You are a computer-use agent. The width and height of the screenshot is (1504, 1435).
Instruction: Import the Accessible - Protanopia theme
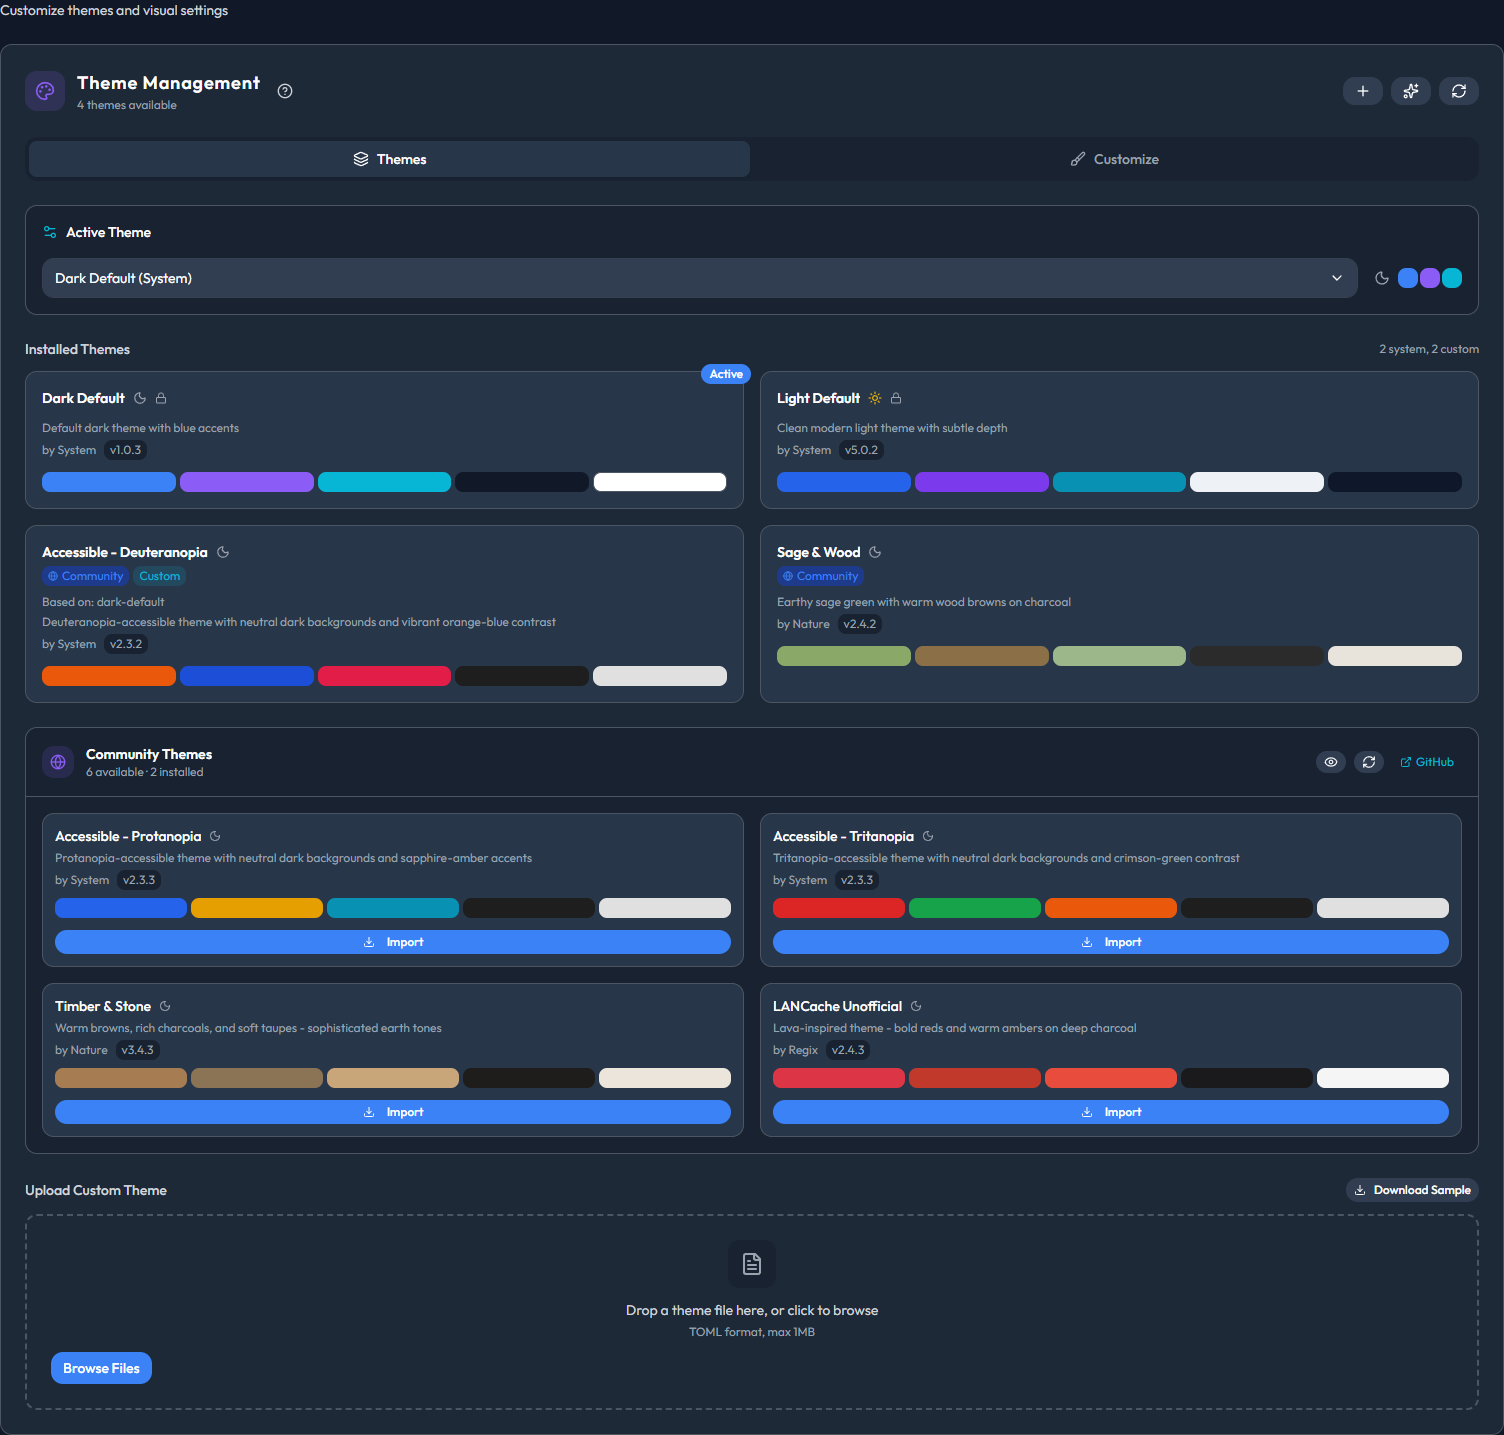pos(393,942)
